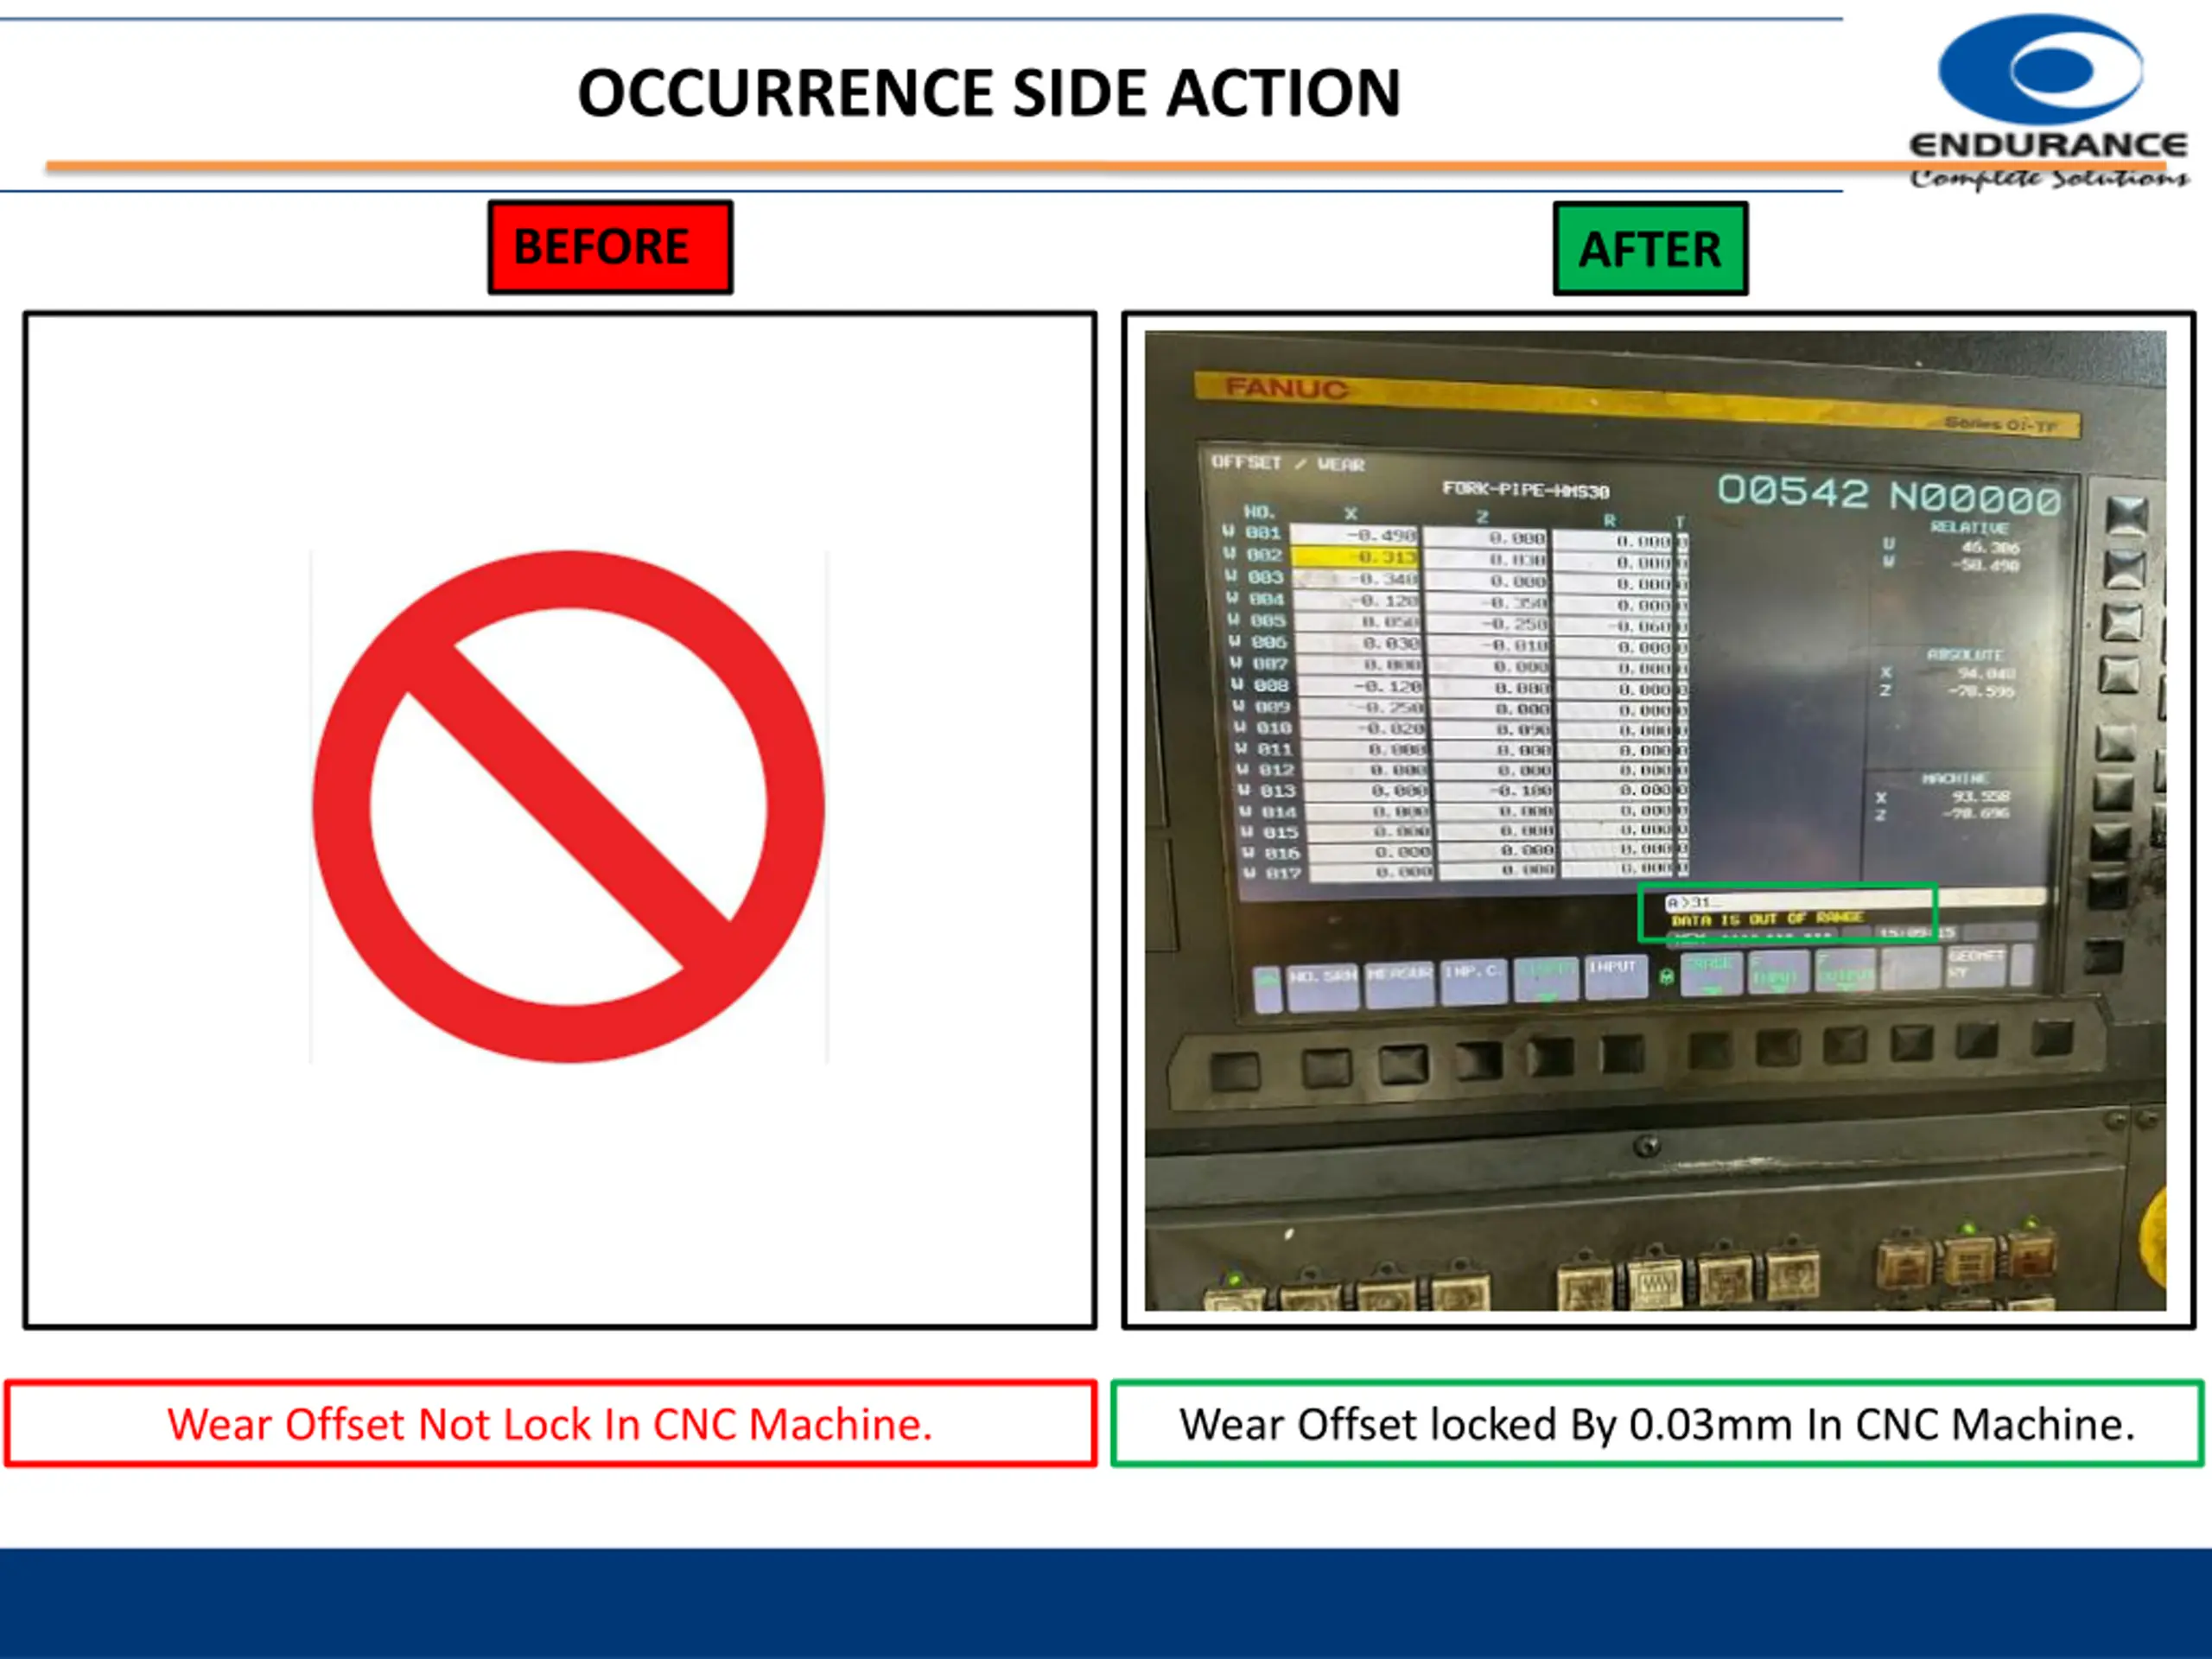This screenshot has height=1659, width=2212.
Task: Click the OCCURRENCE SIDE ACTION heading
Action: (989, 93)
